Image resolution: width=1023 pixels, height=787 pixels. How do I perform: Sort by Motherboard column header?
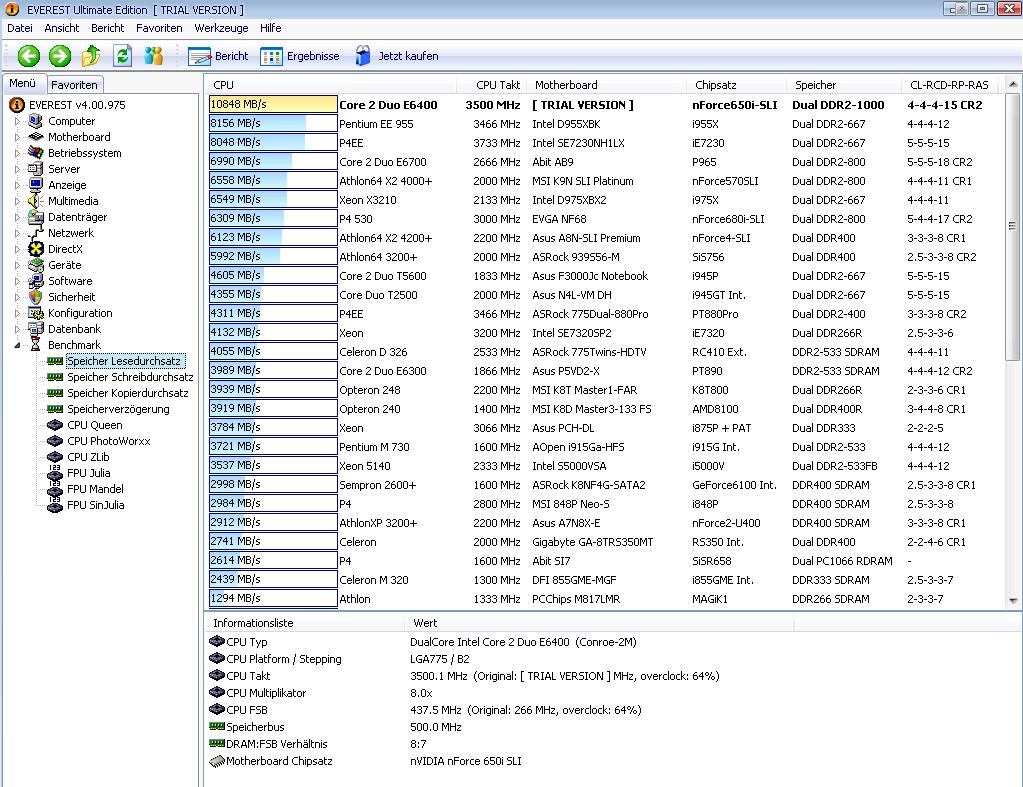tap(606, 85)
